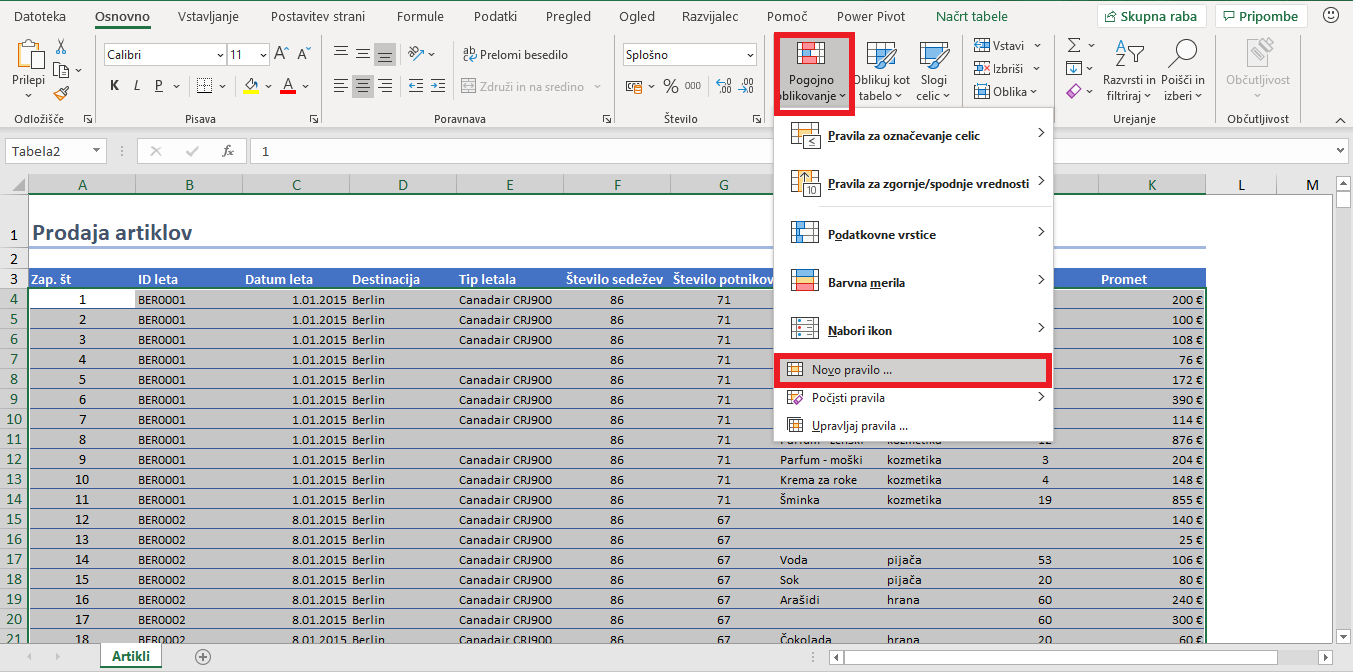Toggle Prelomi besedilo wrap text
This screenshot has height=672, width=1353.
516,54
